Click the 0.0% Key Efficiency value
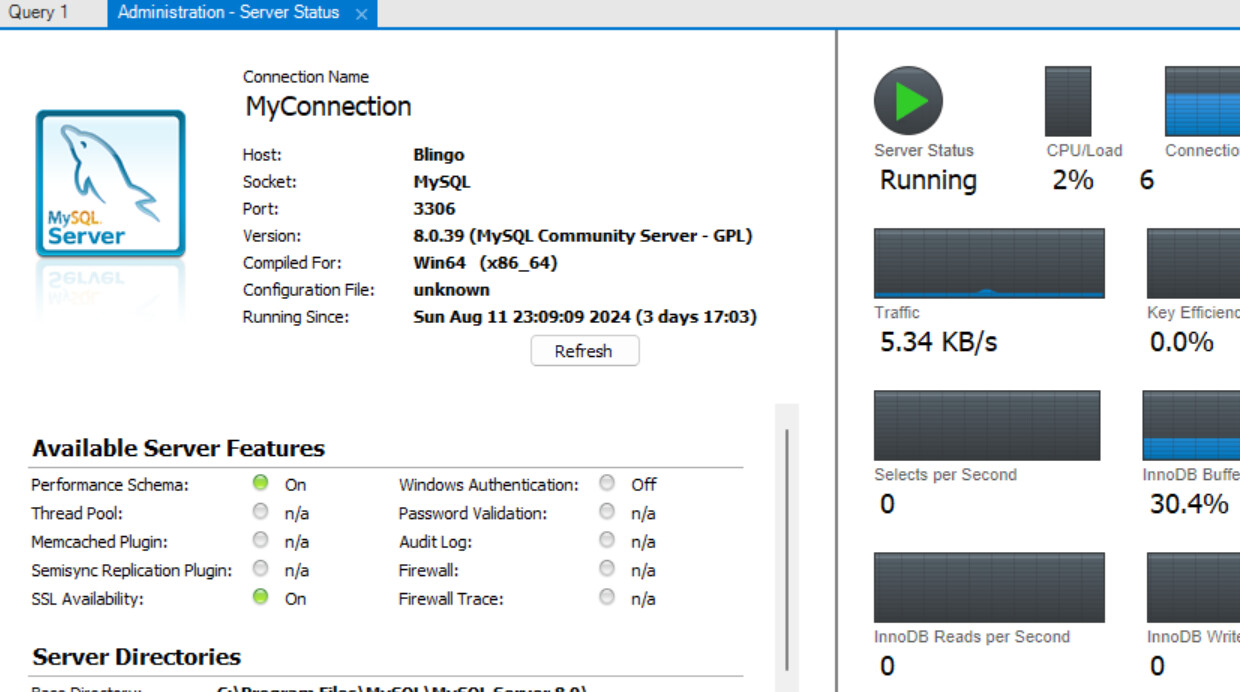1240x692 pixels. pos(1182,342)
